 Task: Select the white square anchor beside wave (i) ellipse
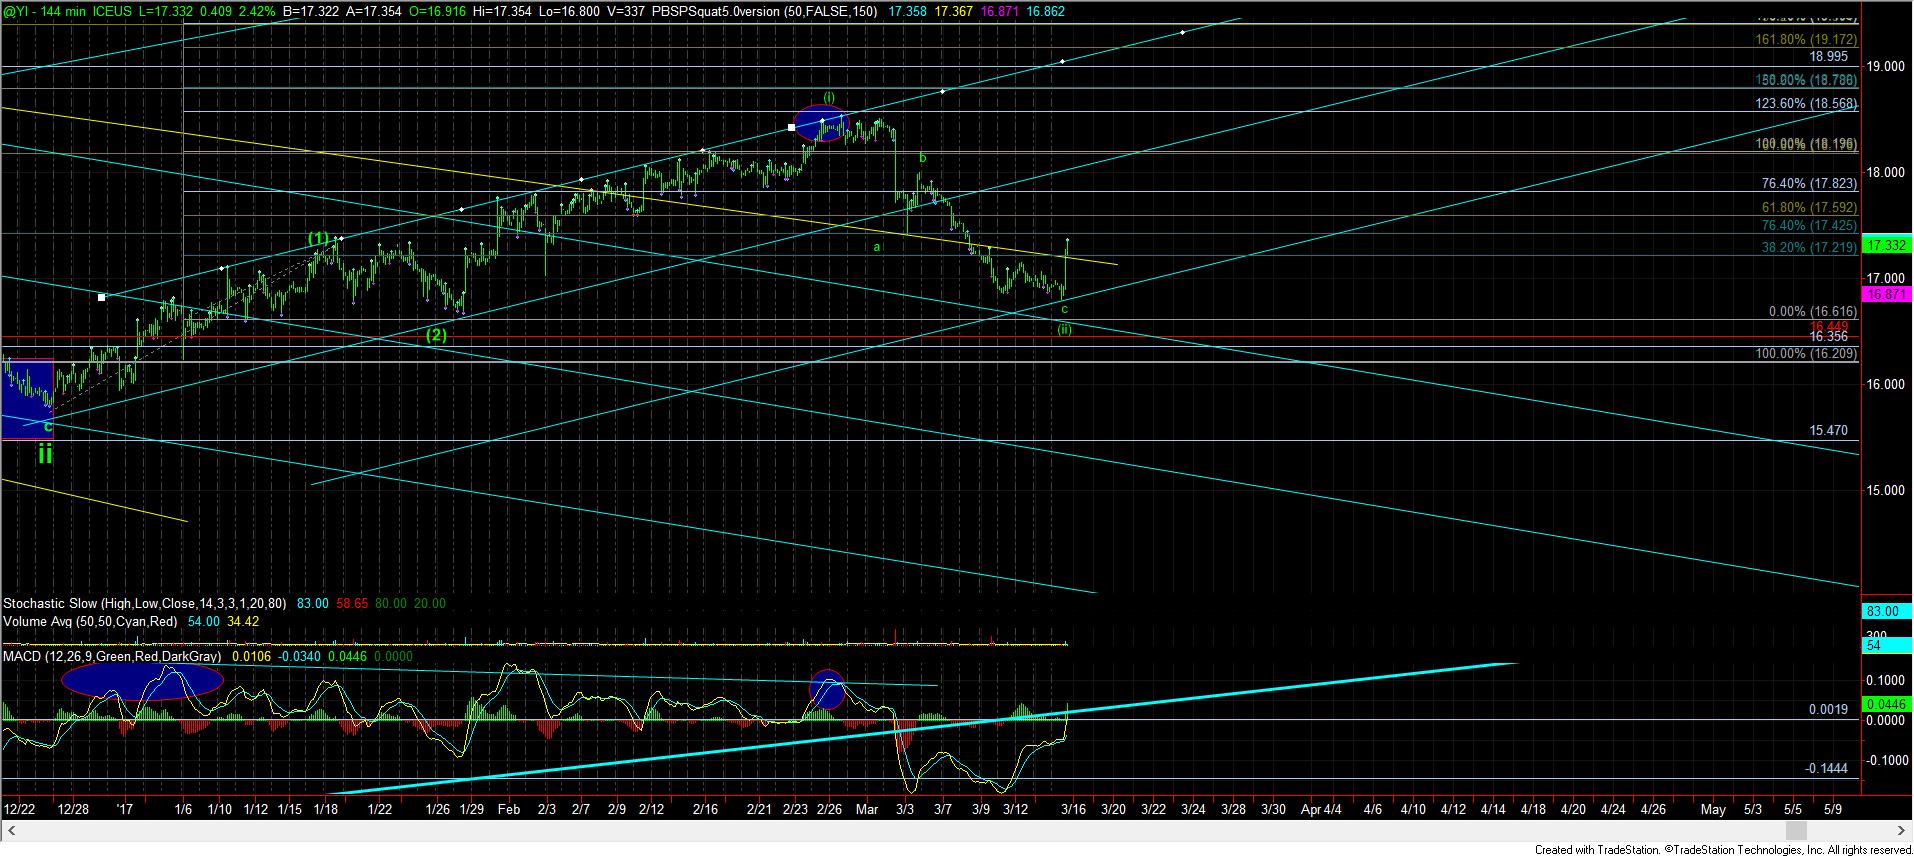click(791, 128)
